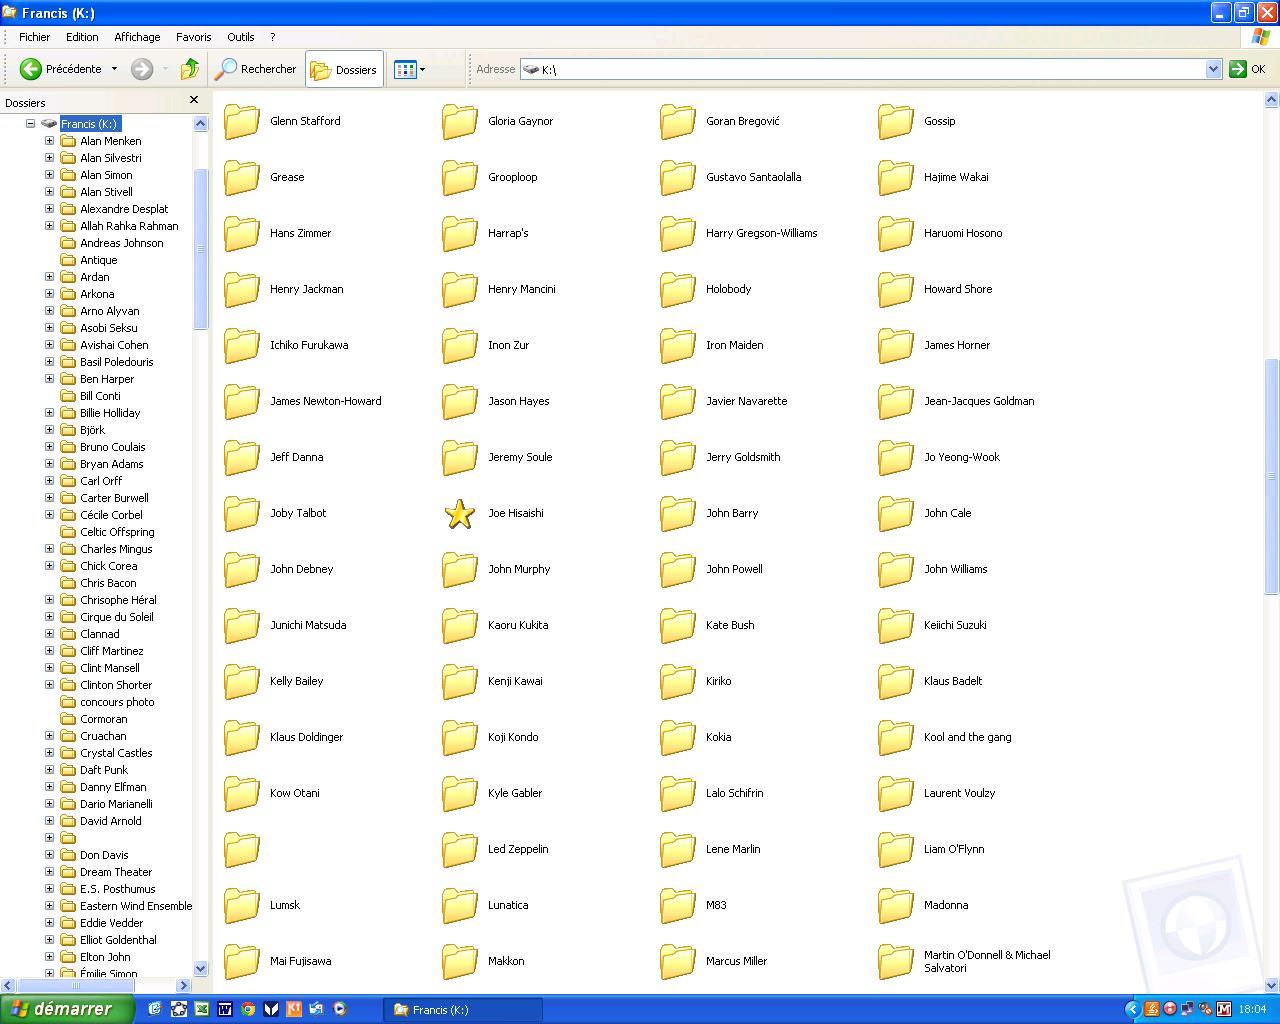Viewport: 1280px width, 1024px height.
Task: Expand the Björk tree node
Action: pos(49,430)
